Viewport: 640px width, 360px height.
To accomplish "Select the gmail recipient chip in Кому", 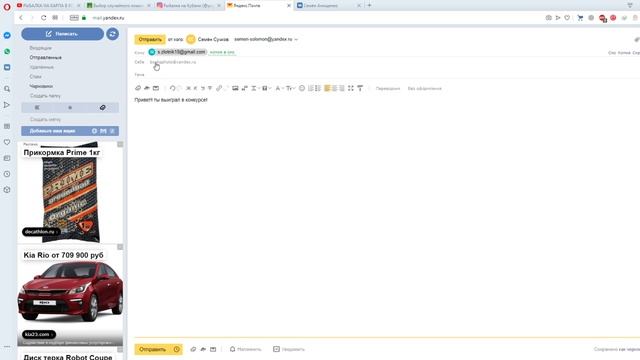I will pos(177,52).
